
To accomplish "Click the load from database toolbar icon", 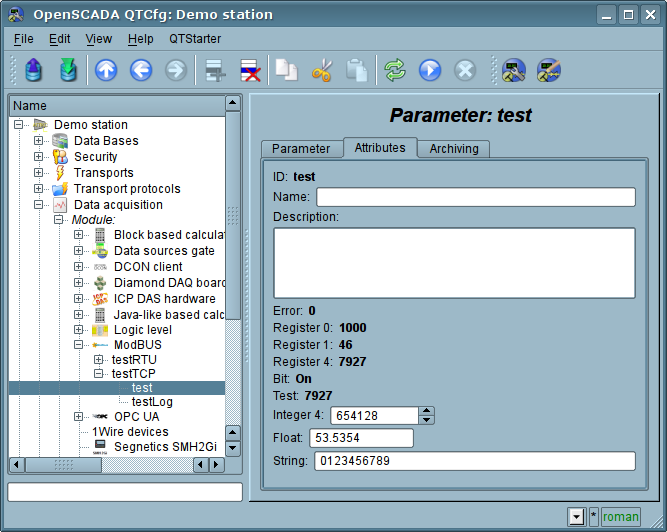I will tap(34, 70).
